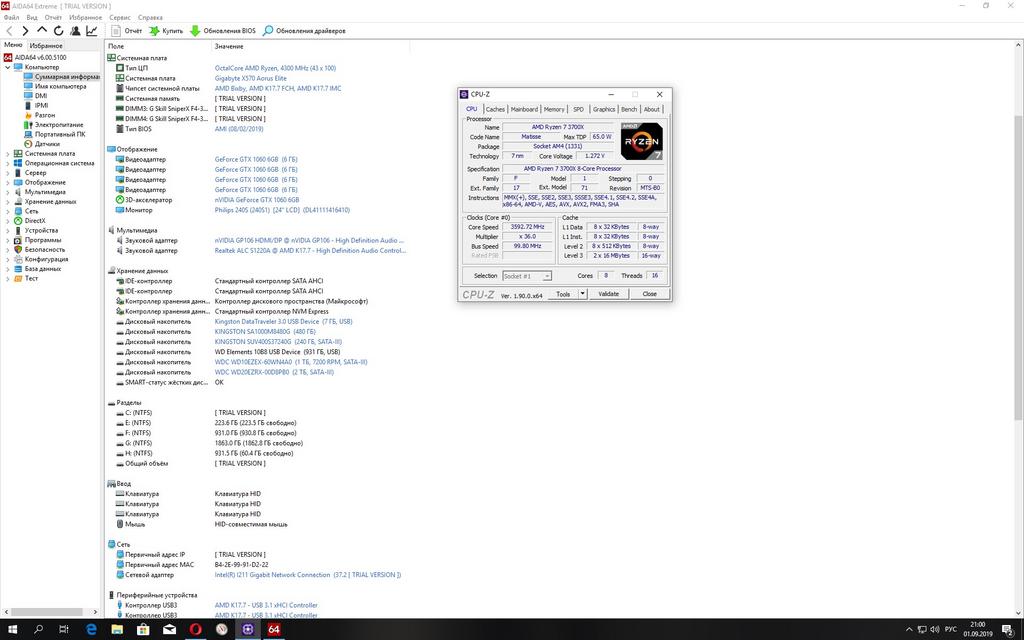
Task: Expand the Мультимедиа node in the tree
Action: point(7,192)
